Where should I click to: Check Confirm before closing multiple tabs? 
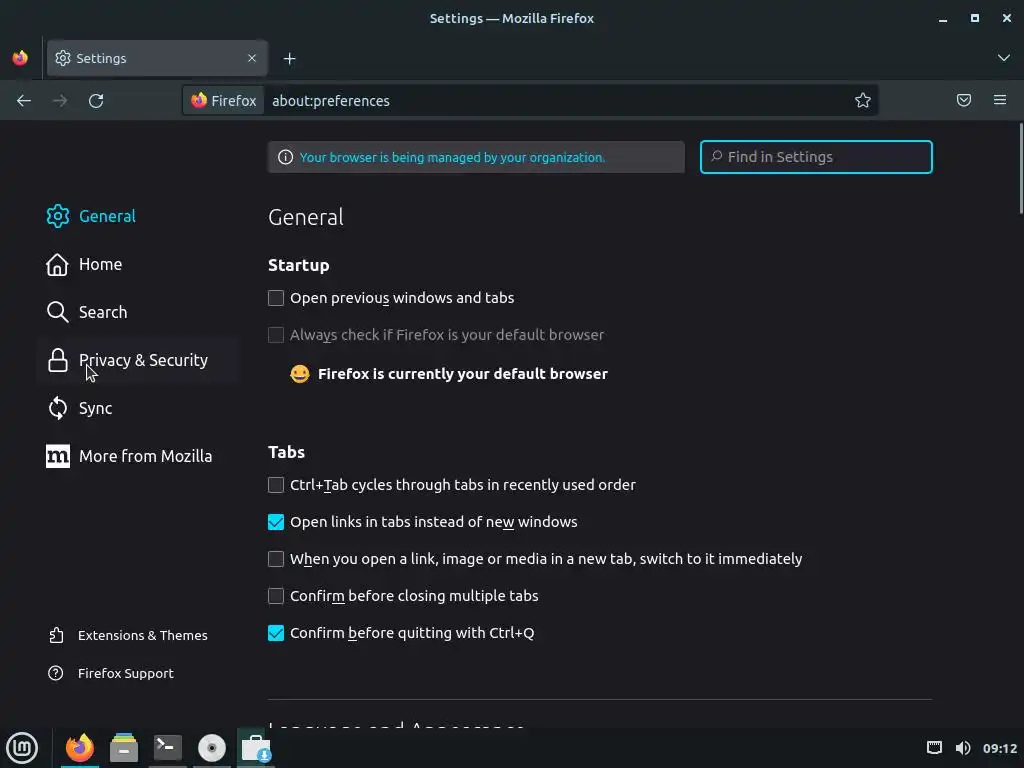click(x=276, y=596)
